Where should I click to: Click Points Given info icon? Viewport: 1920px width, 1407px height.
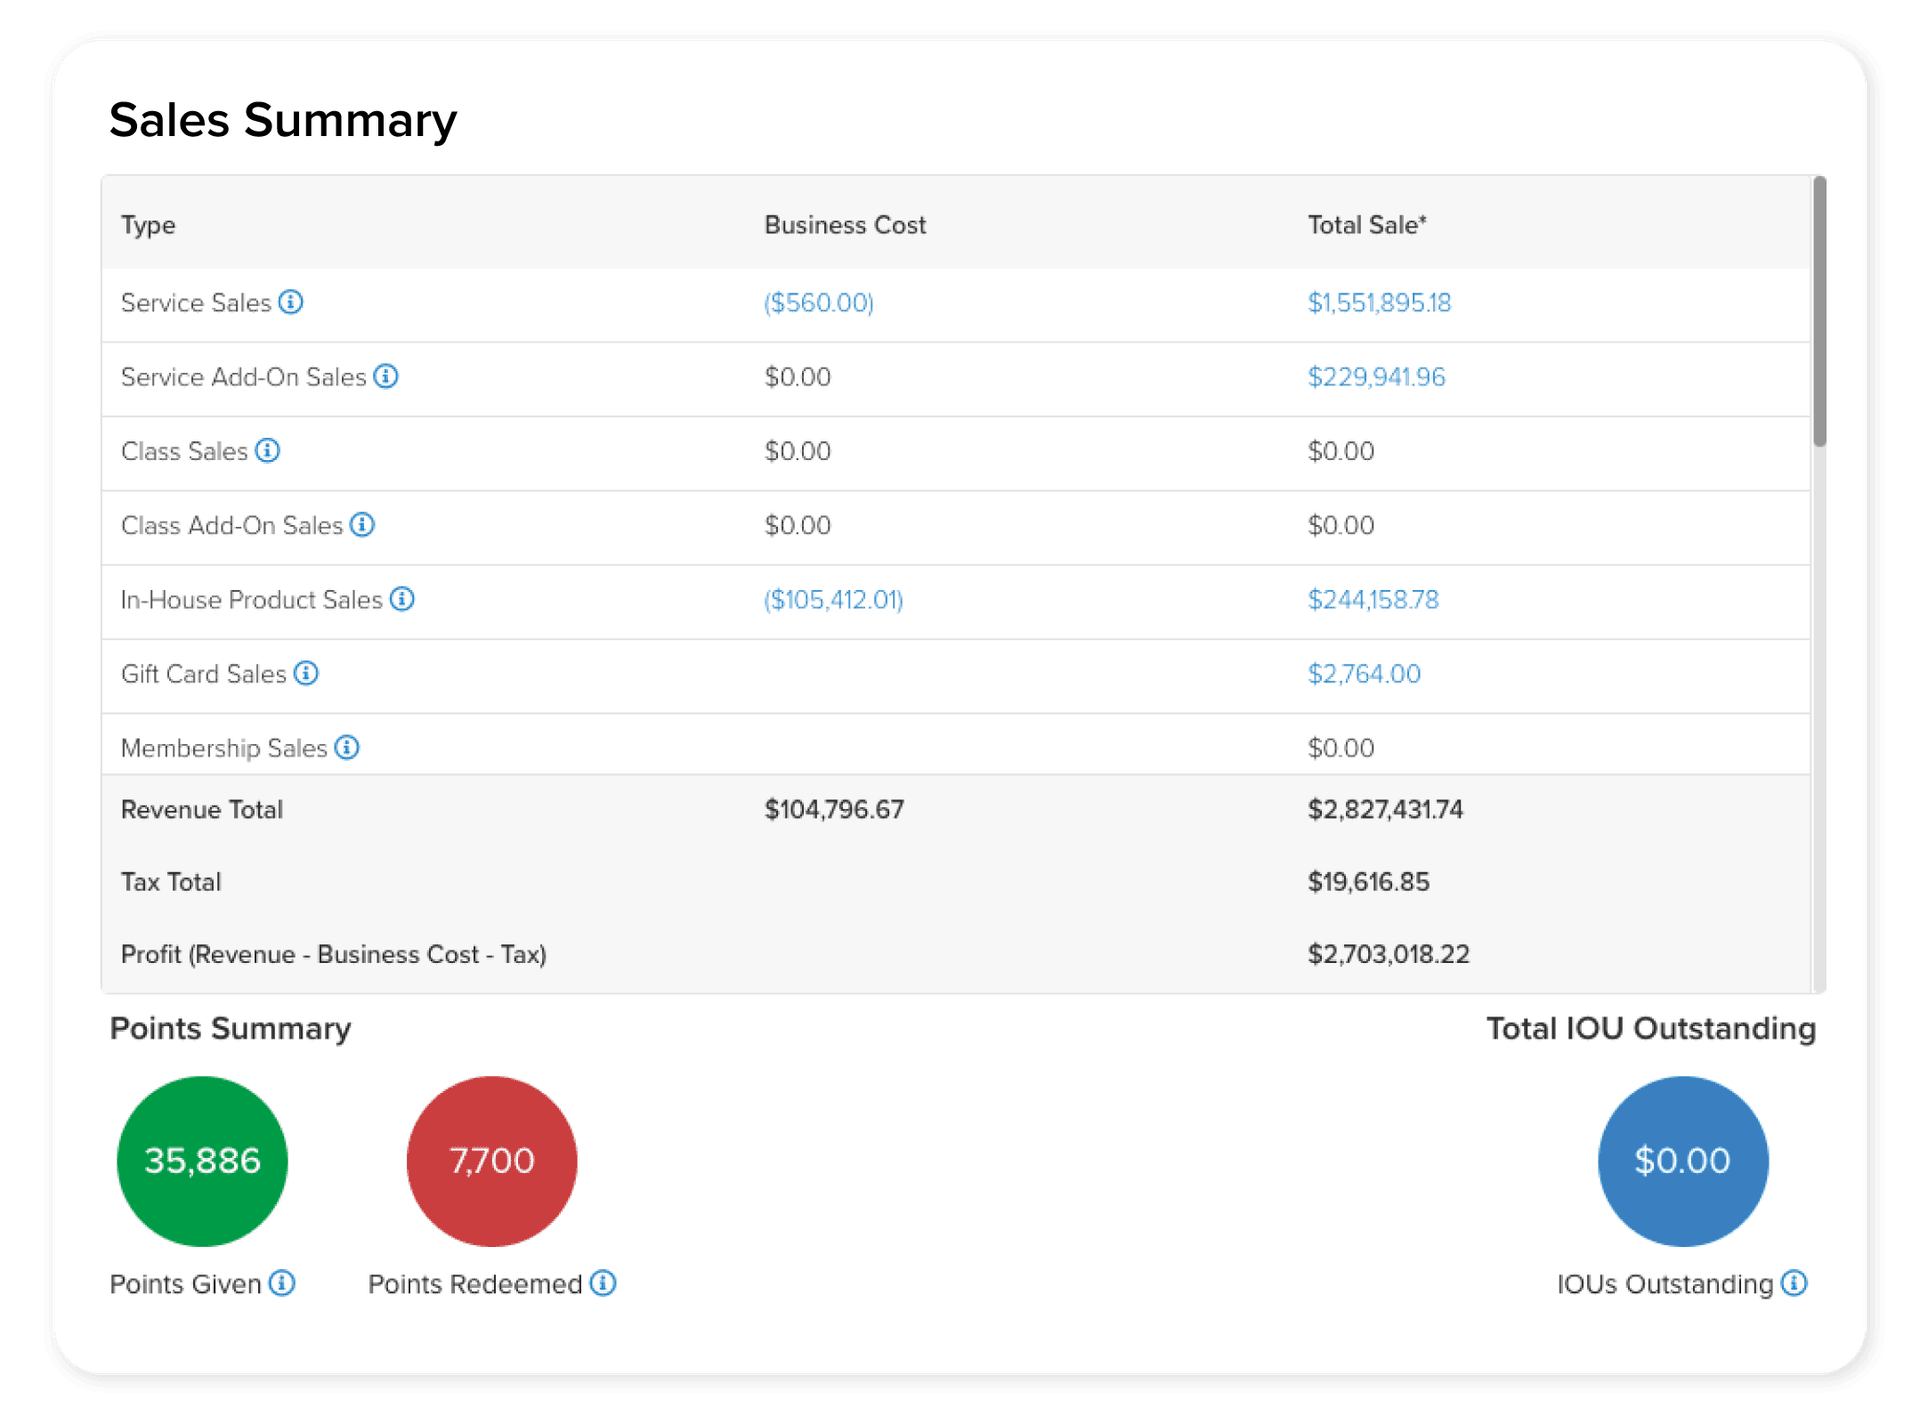(282, 1283)
